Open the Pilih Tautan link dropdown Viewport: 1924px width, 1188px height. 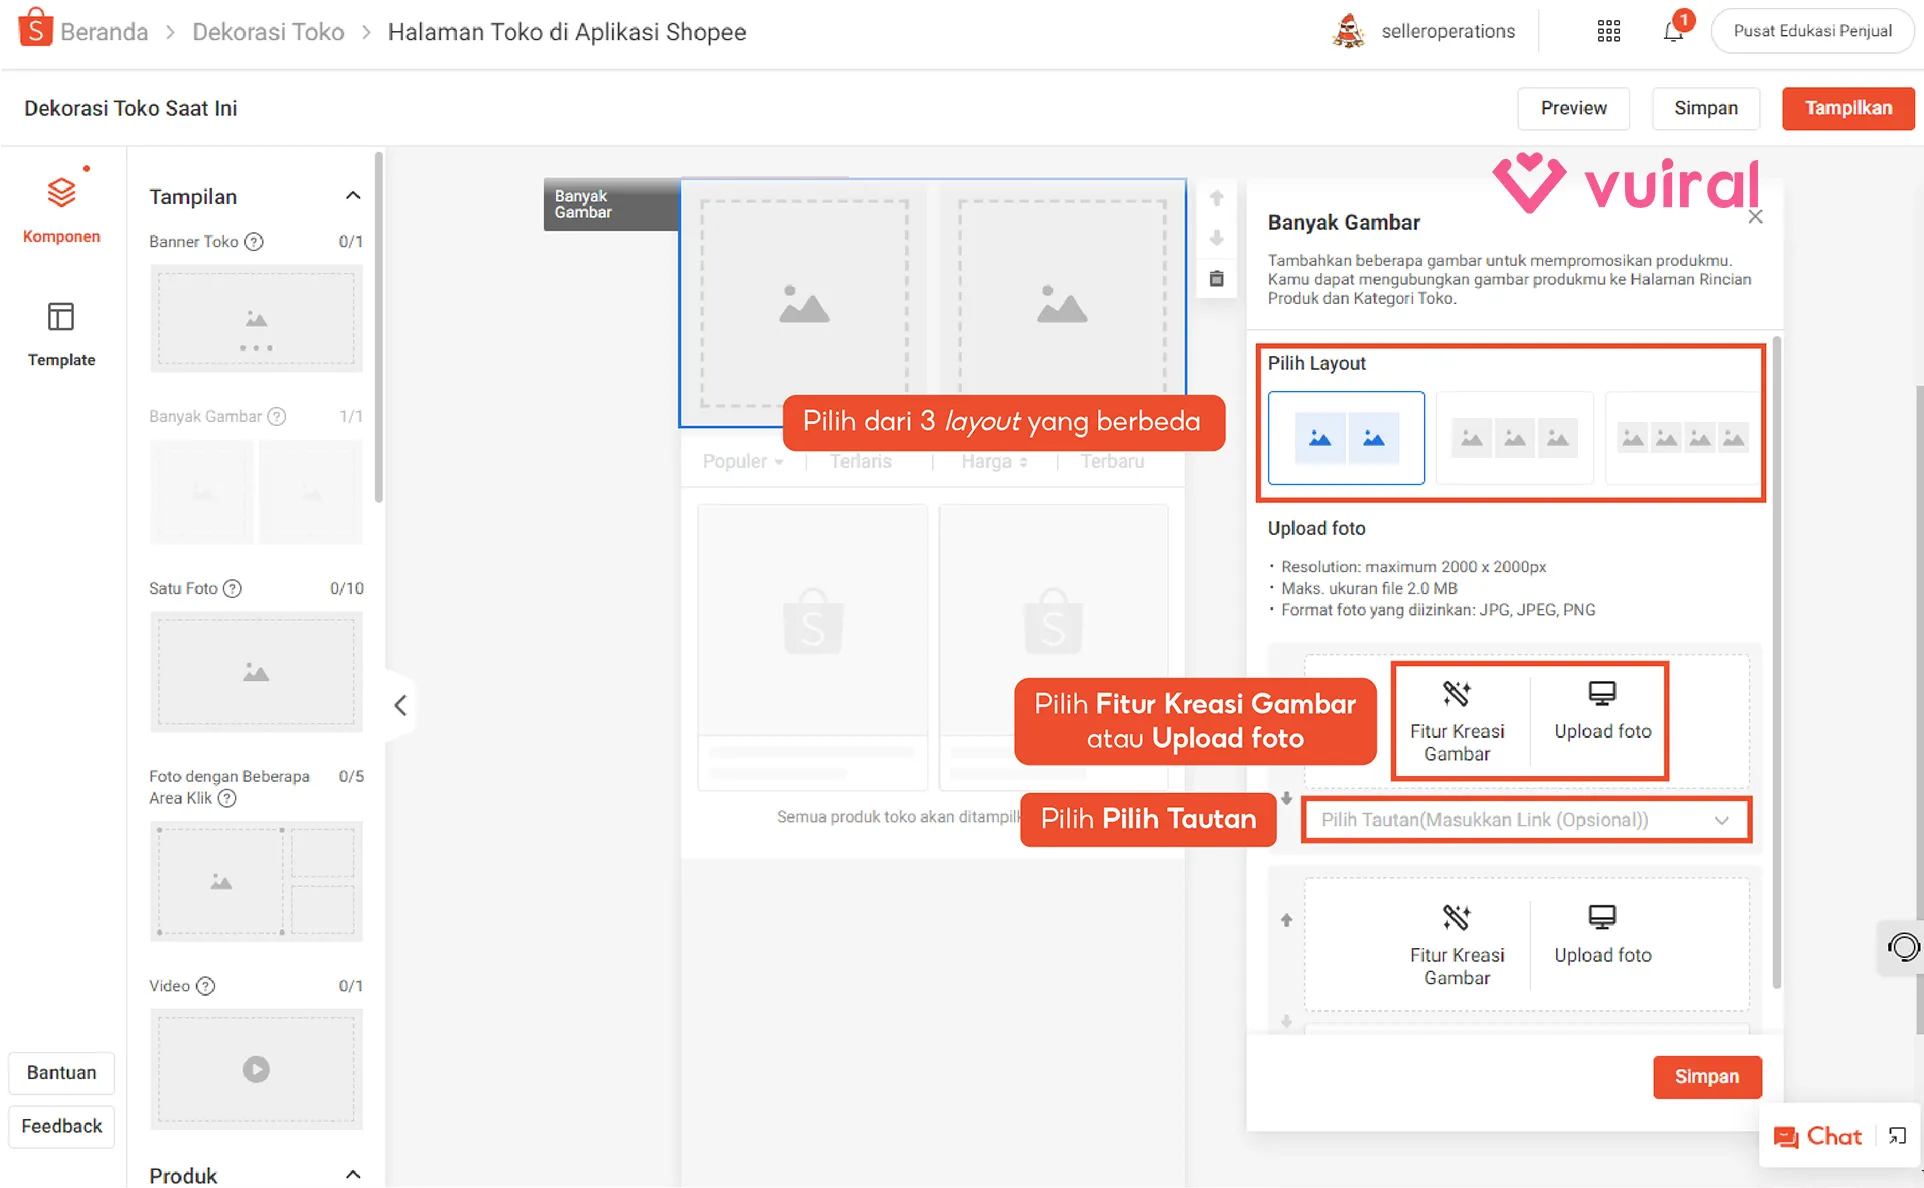click(x=1526, y=820)
